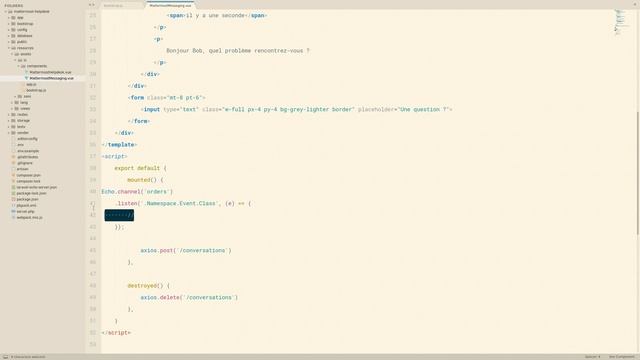Click line number 45 in the gutter
Screen dimensions: 640x360
[x=93, y=250]
